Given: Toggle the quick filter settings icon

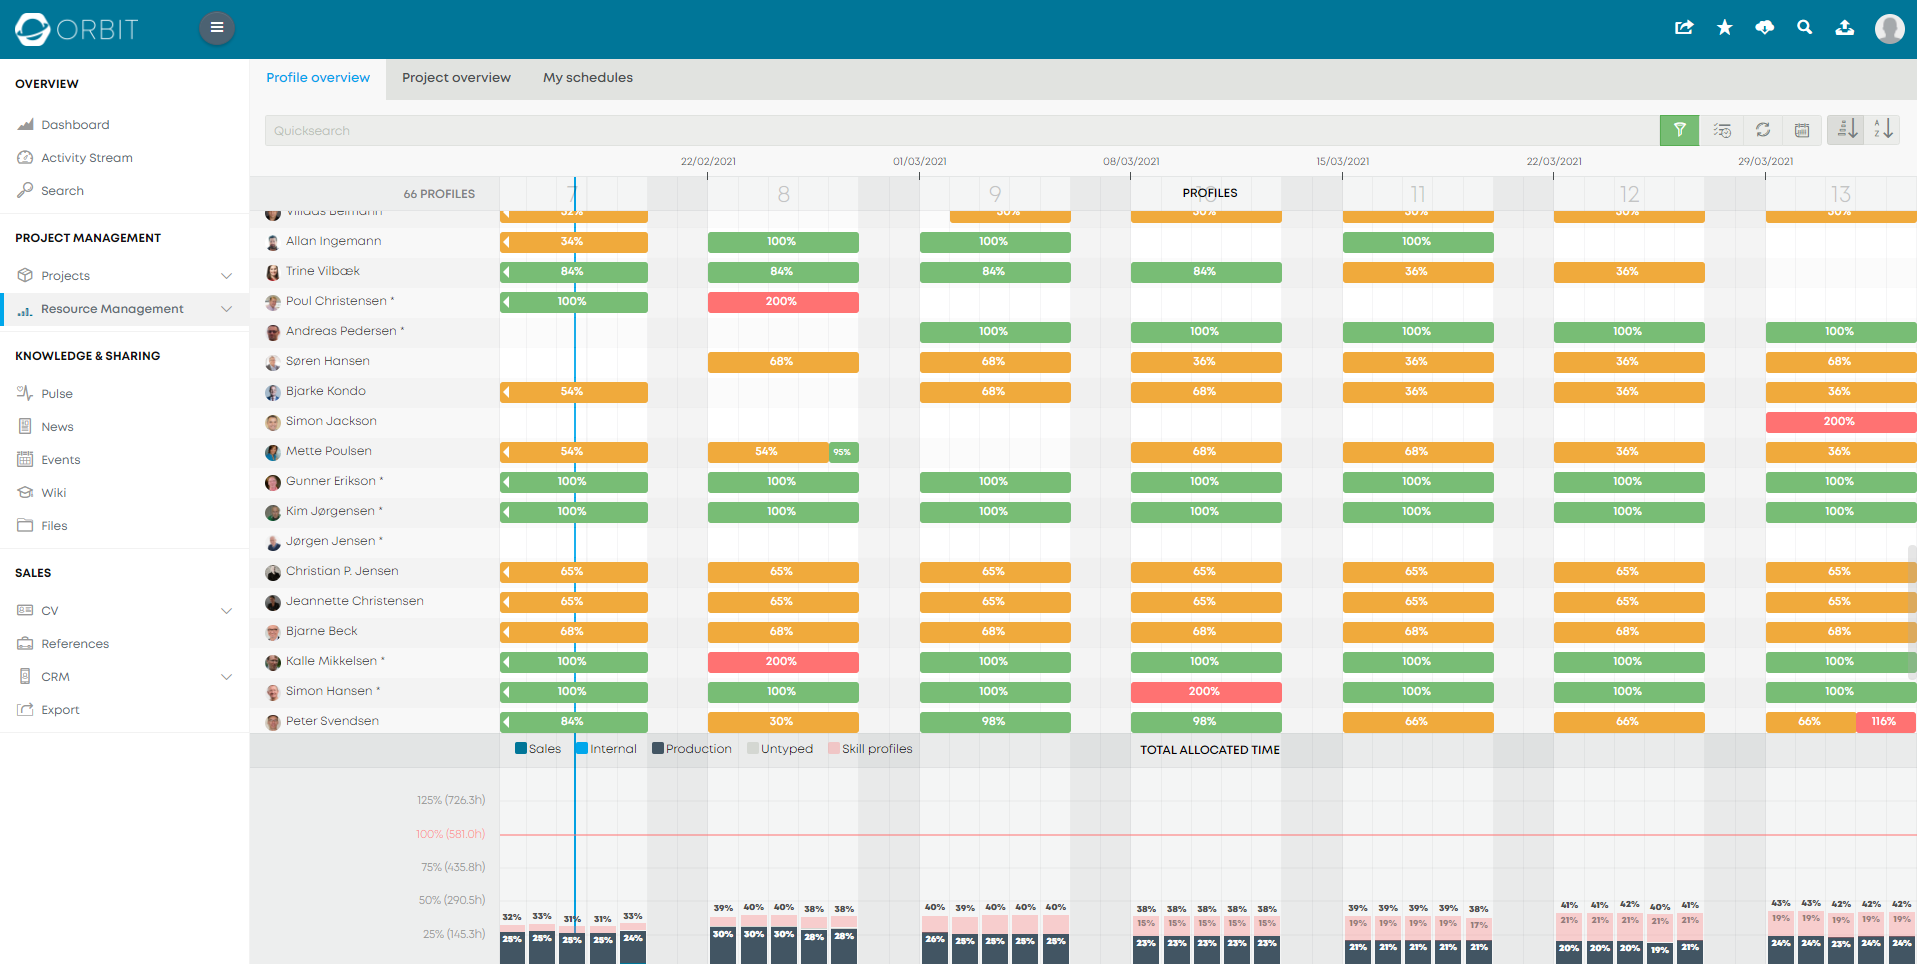Looking at the screenshot, I should [1722, 130].
